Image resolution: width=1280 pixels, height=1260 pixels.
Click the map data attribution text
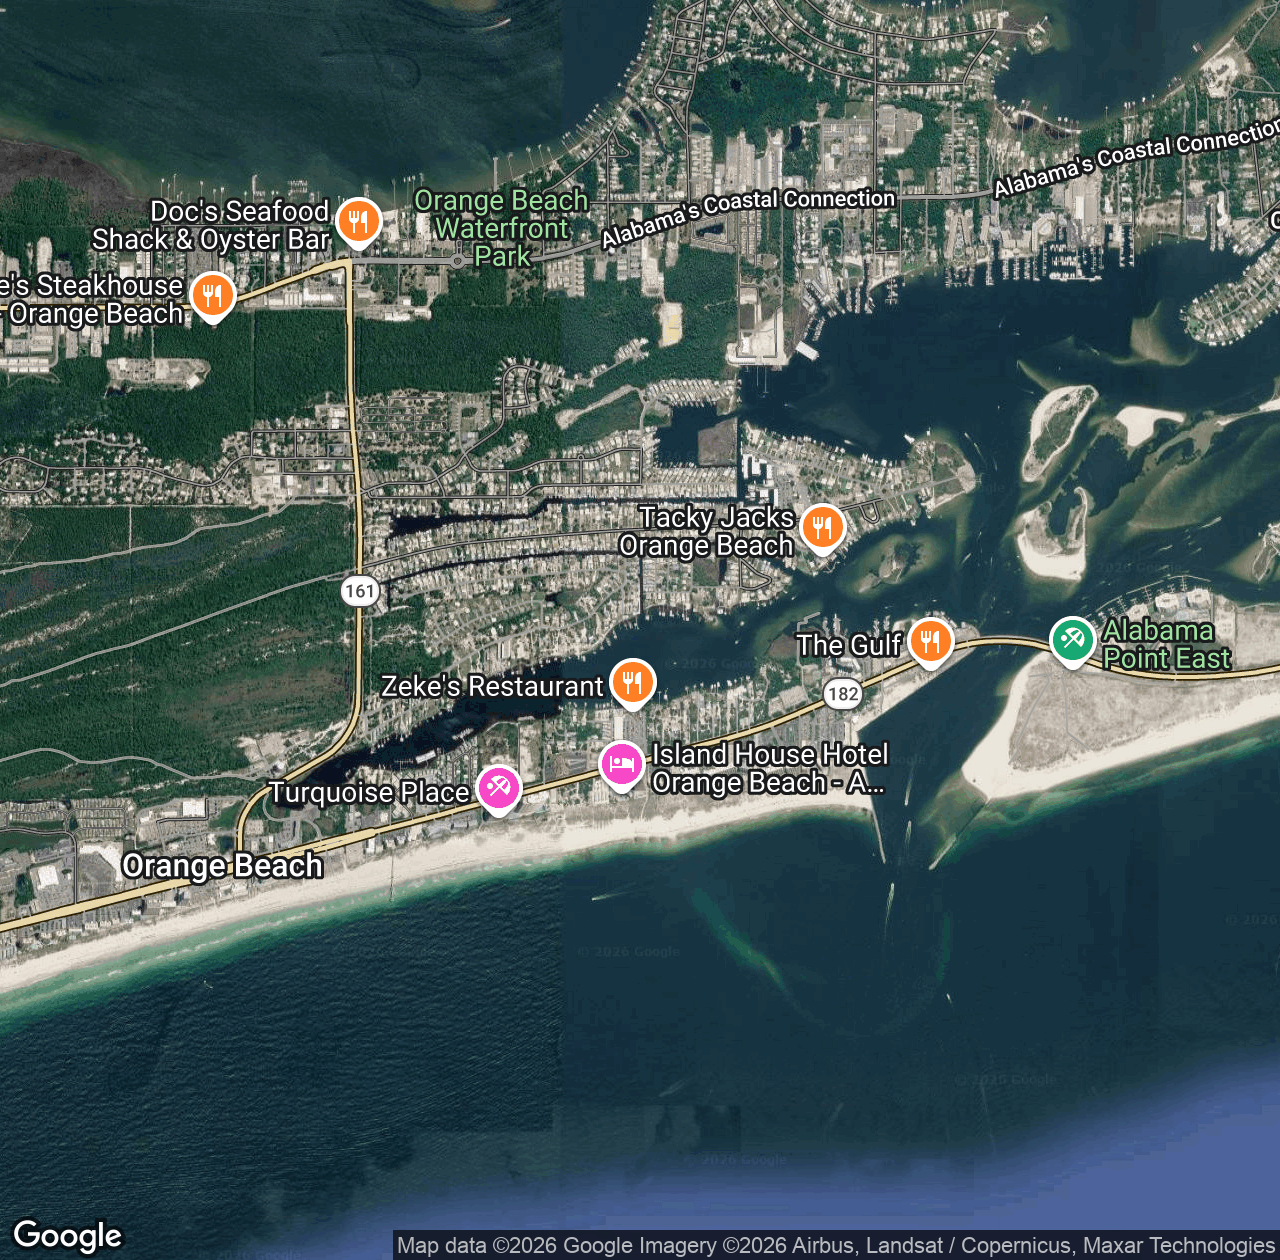tap(836, 1245)
